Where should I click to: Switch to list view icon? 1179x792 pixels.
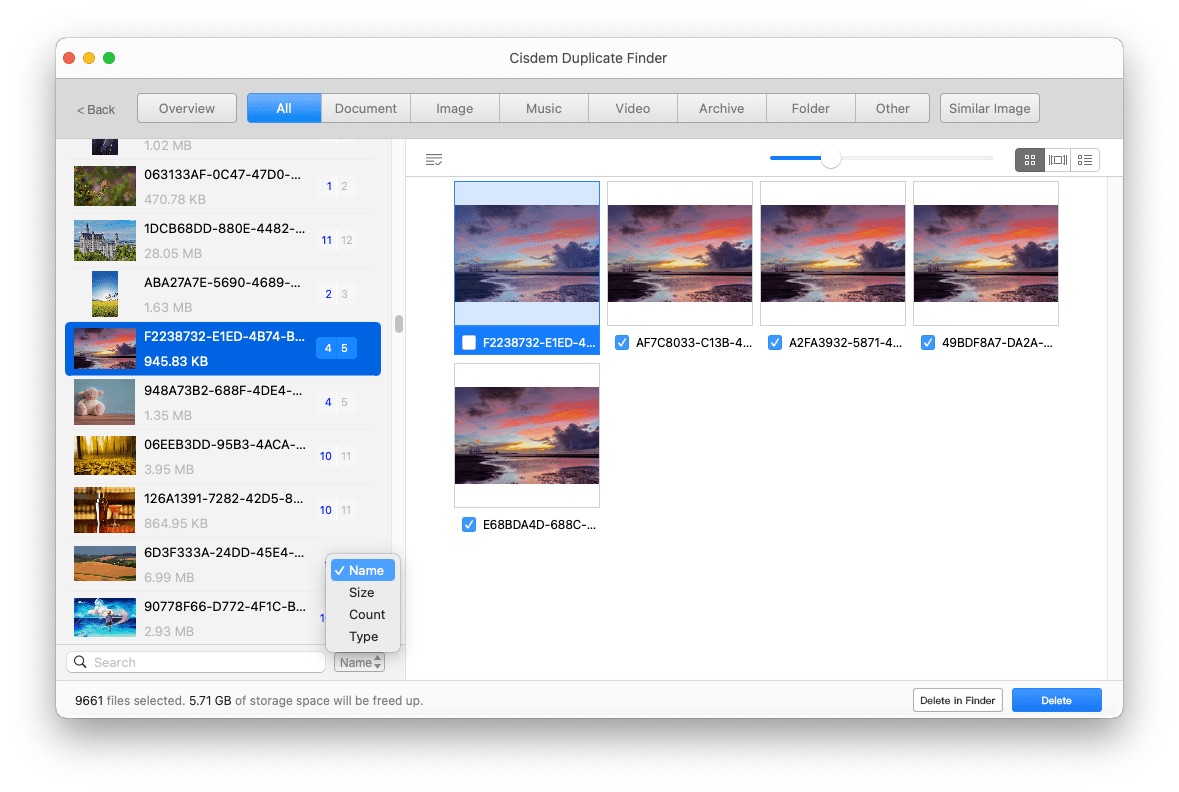coord(1085,160)
